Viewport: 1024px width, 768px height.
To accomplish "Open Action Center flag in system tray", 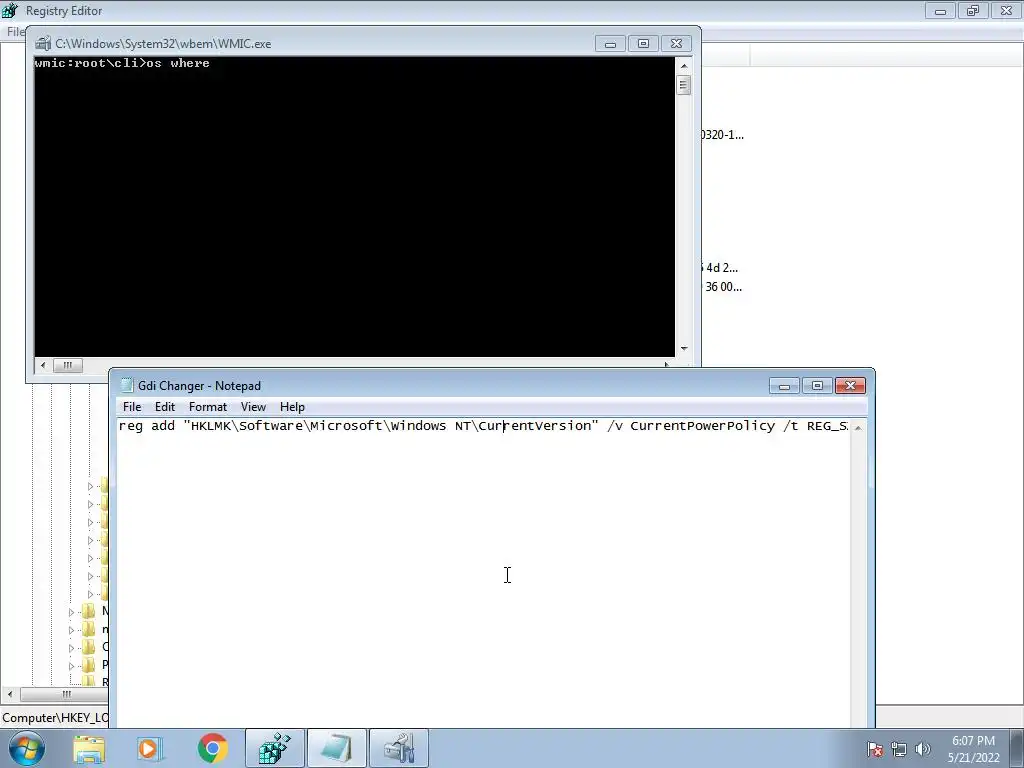I will 874,749.
